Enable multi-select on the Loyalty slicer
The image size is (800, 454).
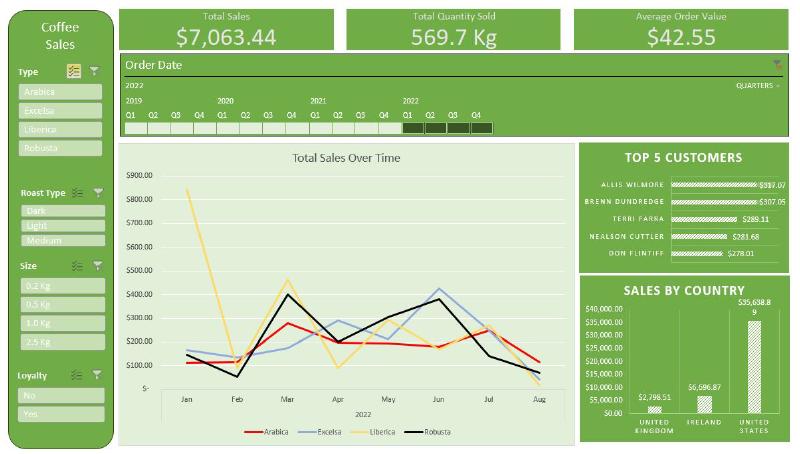point(77,375)
